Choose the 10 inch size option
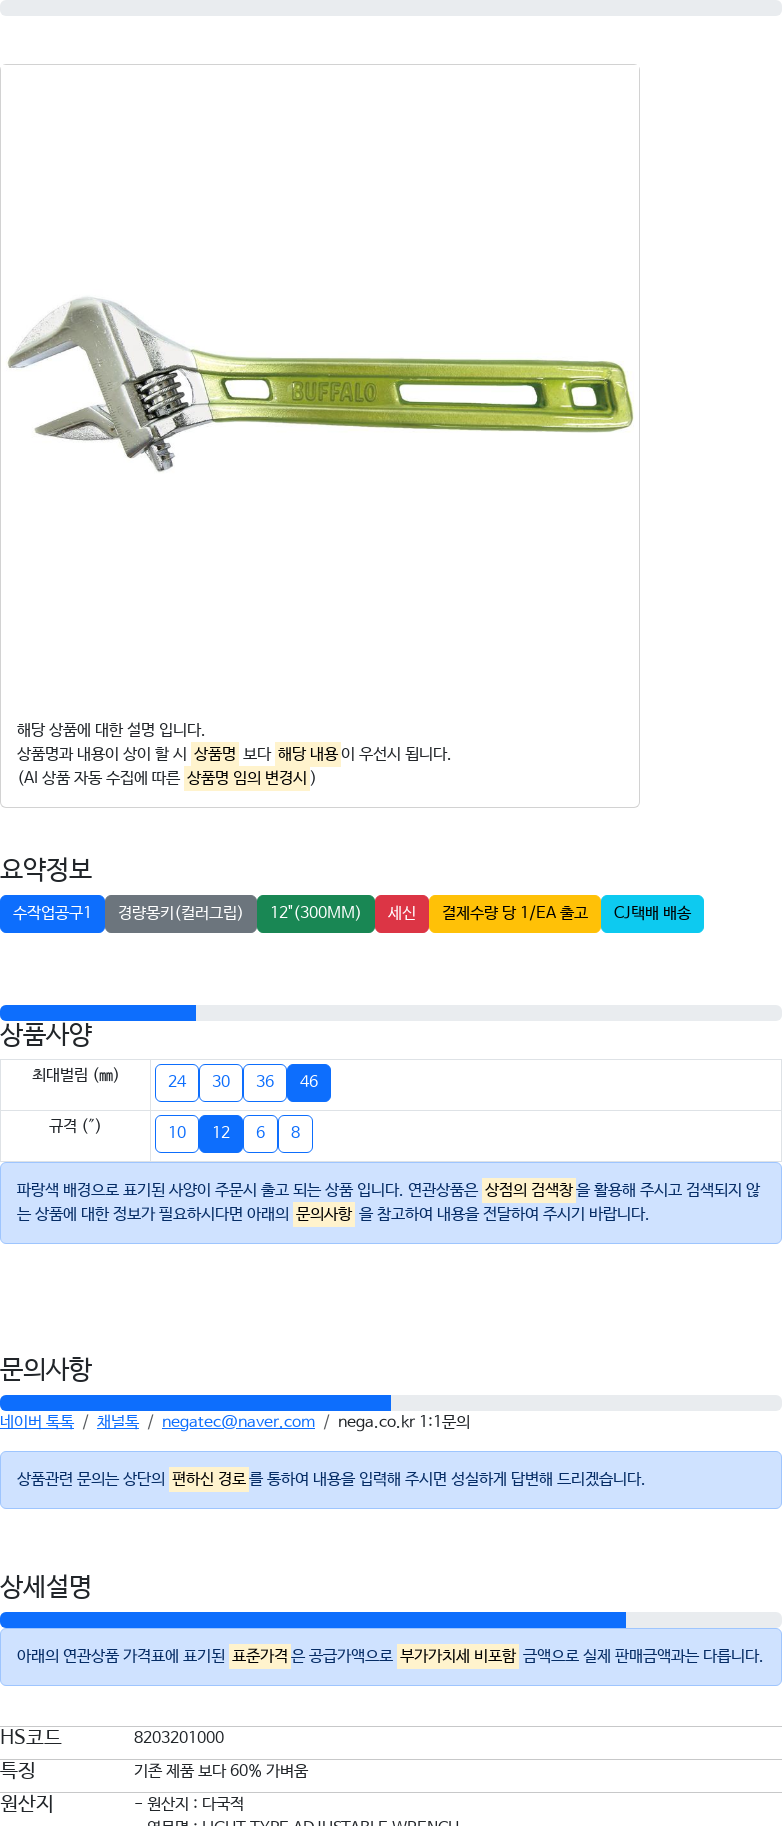Image resolution: width=782 pixels, height=1826 pixels. [177, 1133]
